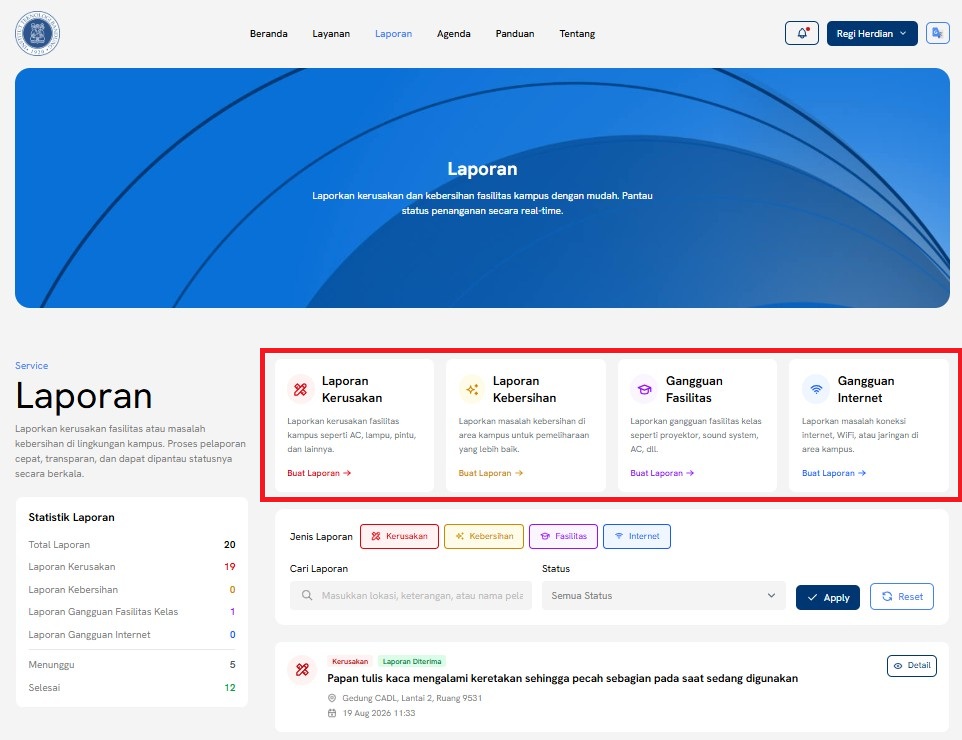Screen dimensions: 962x740
Task: Toggle the Kebersihan report type filter
Action: [484, 536]
